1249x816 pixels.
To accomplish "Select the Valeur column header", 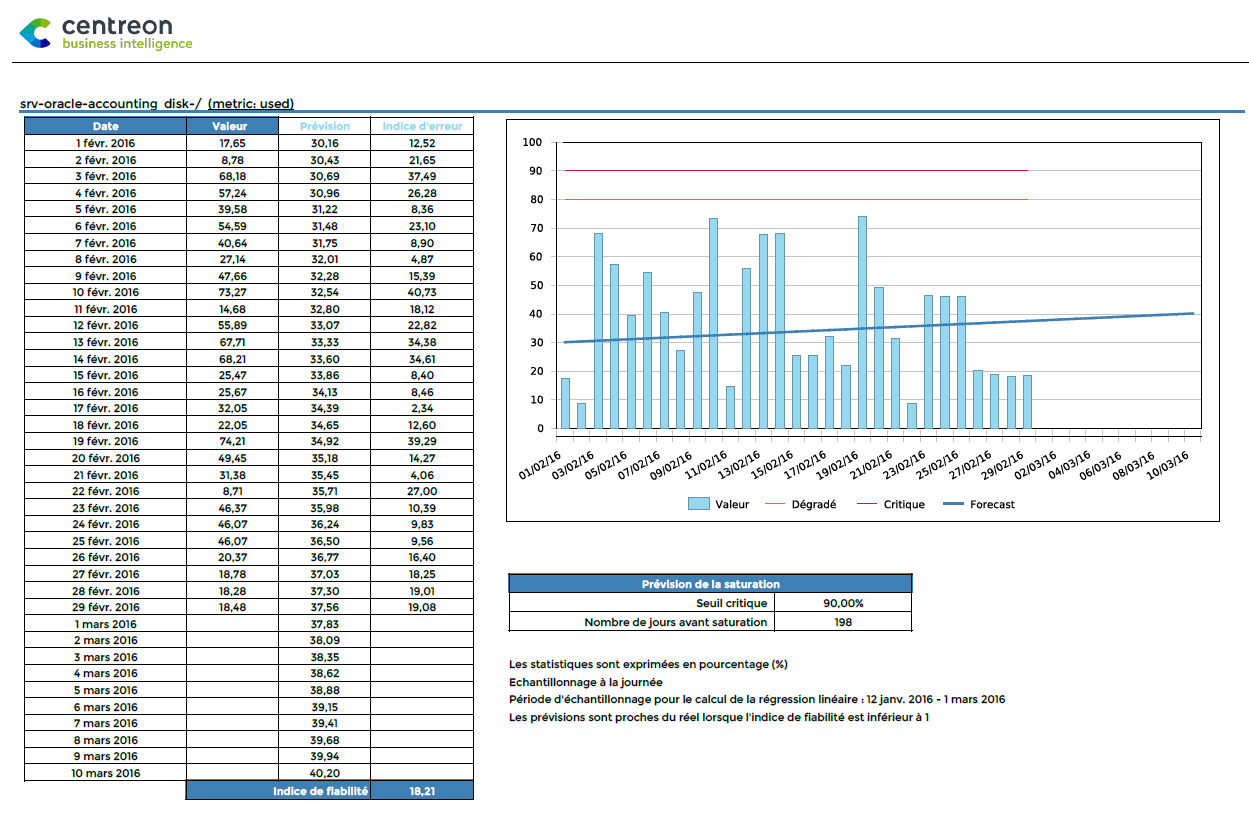I will (x=231, y=126).
